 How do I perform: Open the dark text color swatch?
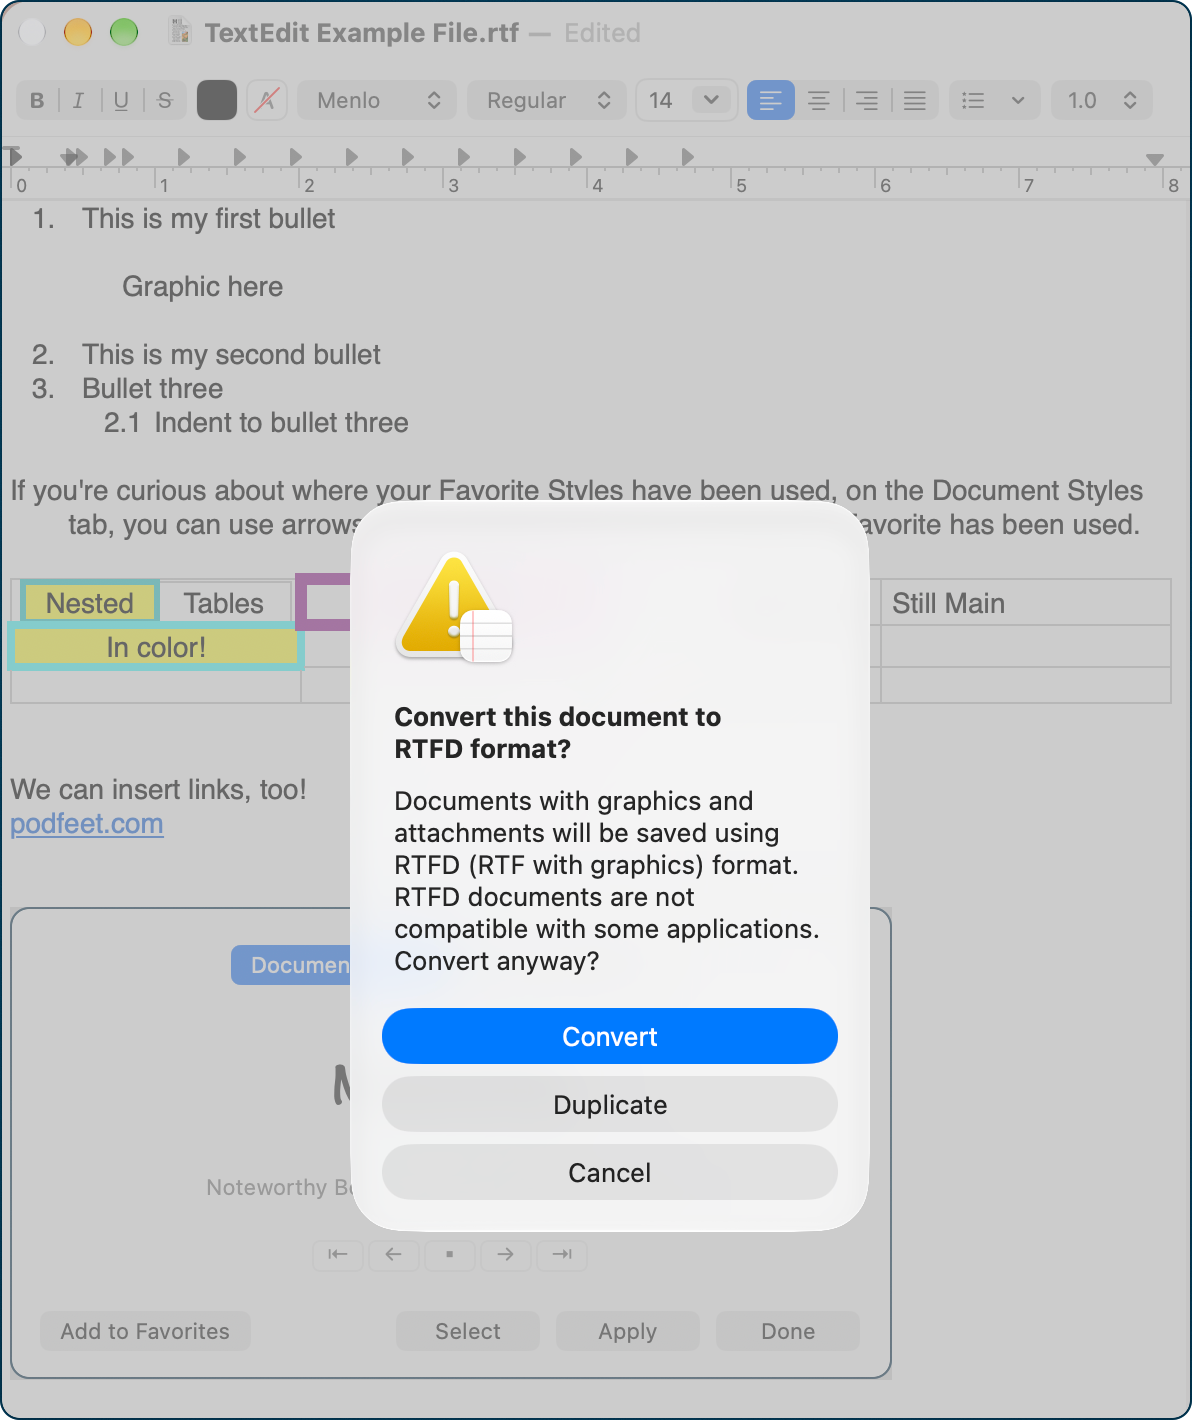click(x=217, y=100)
